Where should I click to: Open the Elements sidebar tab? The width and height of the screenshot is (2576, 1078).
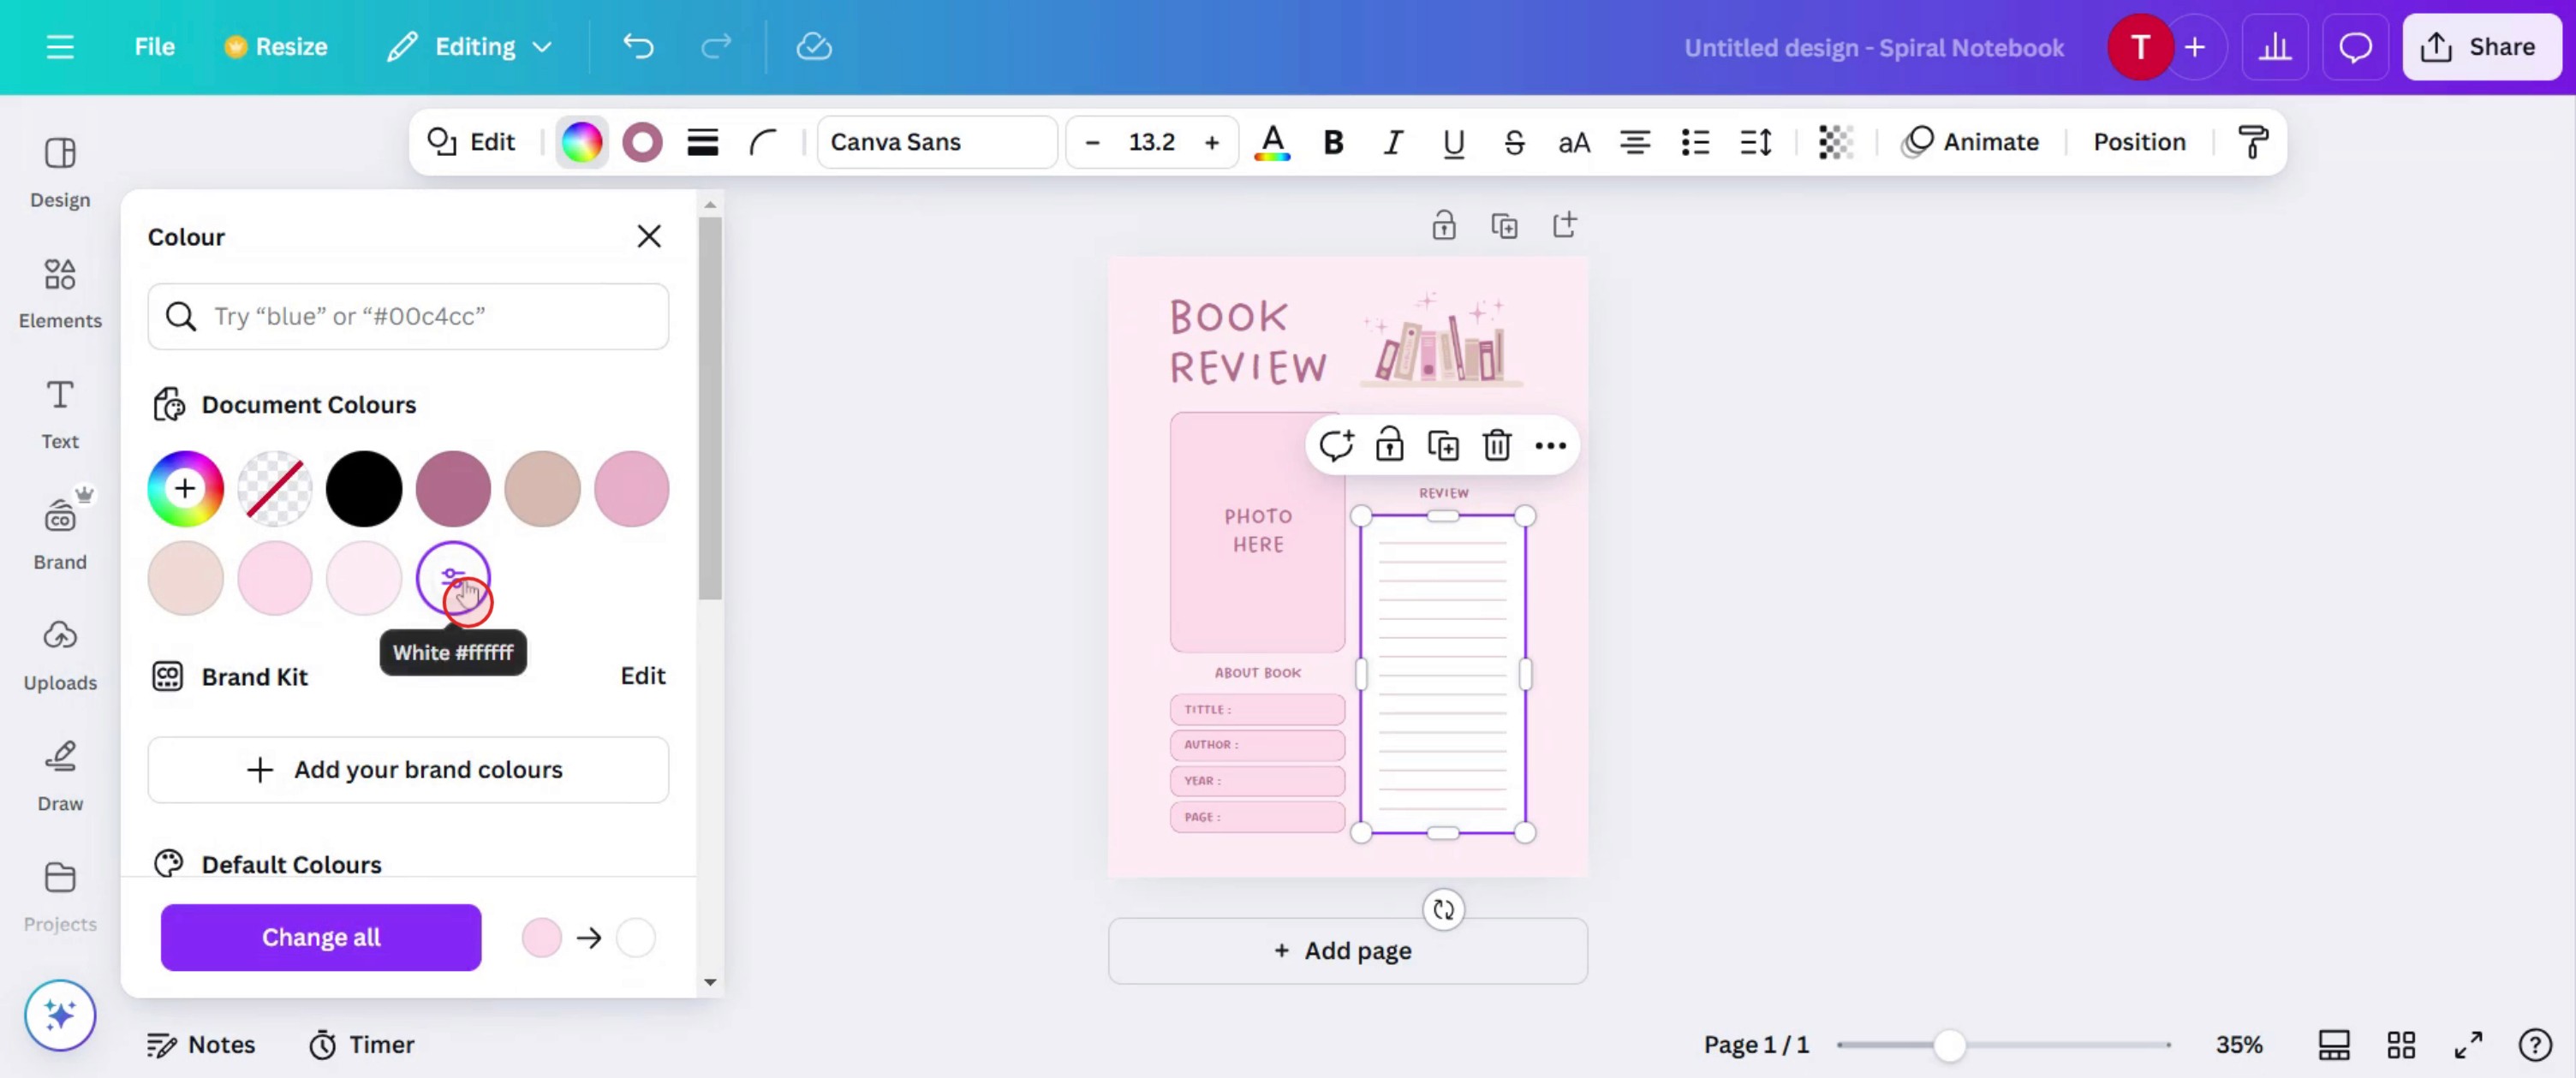[60, 292]
